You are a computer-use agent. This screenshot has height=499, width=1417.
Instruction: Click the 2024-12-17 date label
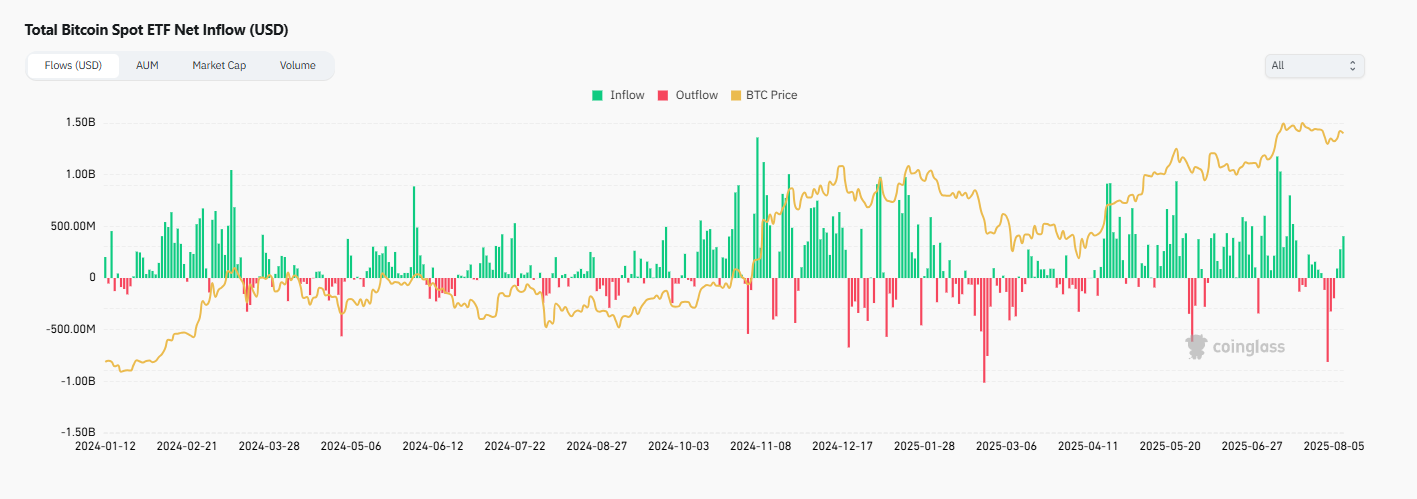point(842,446)
